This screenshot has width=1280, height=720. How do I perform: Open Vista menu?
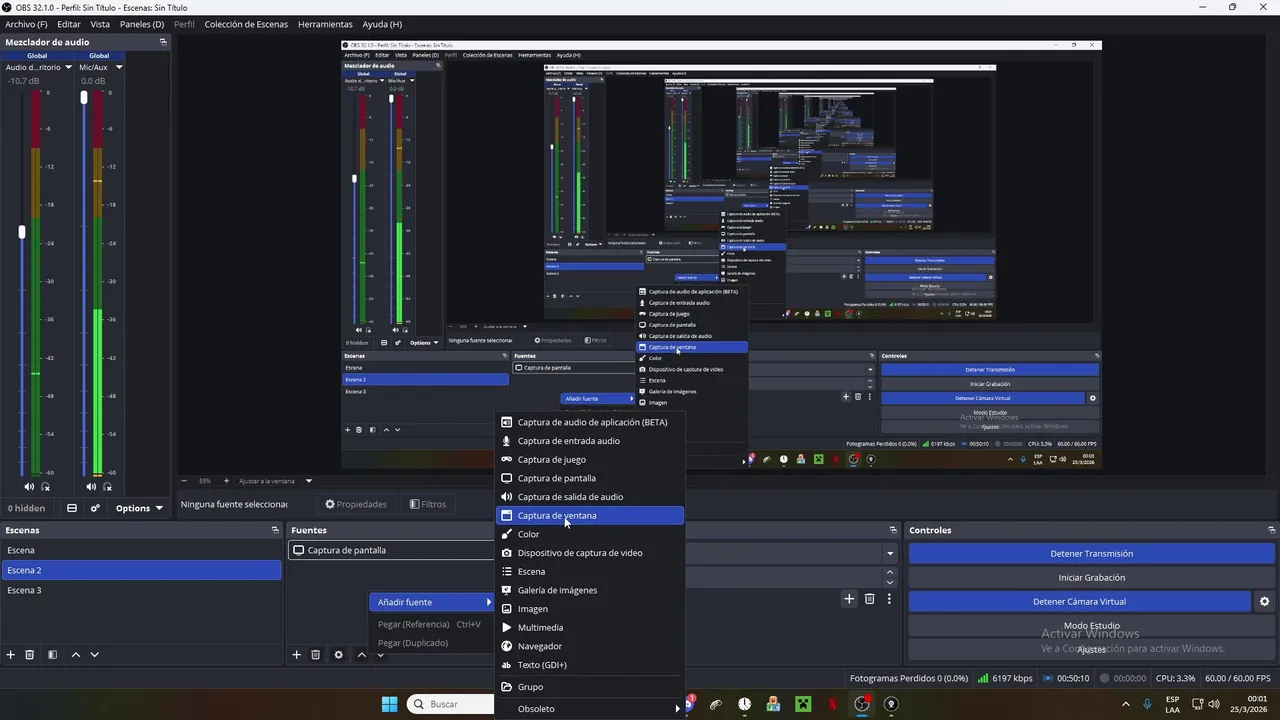pos(100,24)
